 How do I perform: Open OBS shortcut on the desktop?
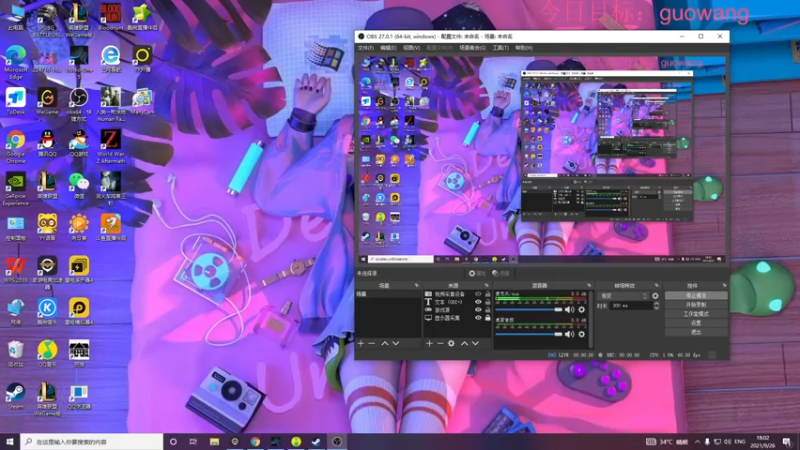pos(79,102)
